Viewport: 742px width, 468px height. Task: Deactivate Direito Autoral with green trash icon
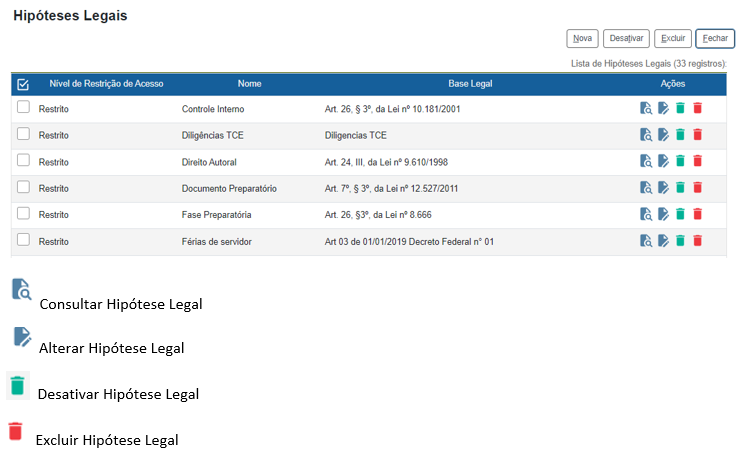tap(680, 161)
